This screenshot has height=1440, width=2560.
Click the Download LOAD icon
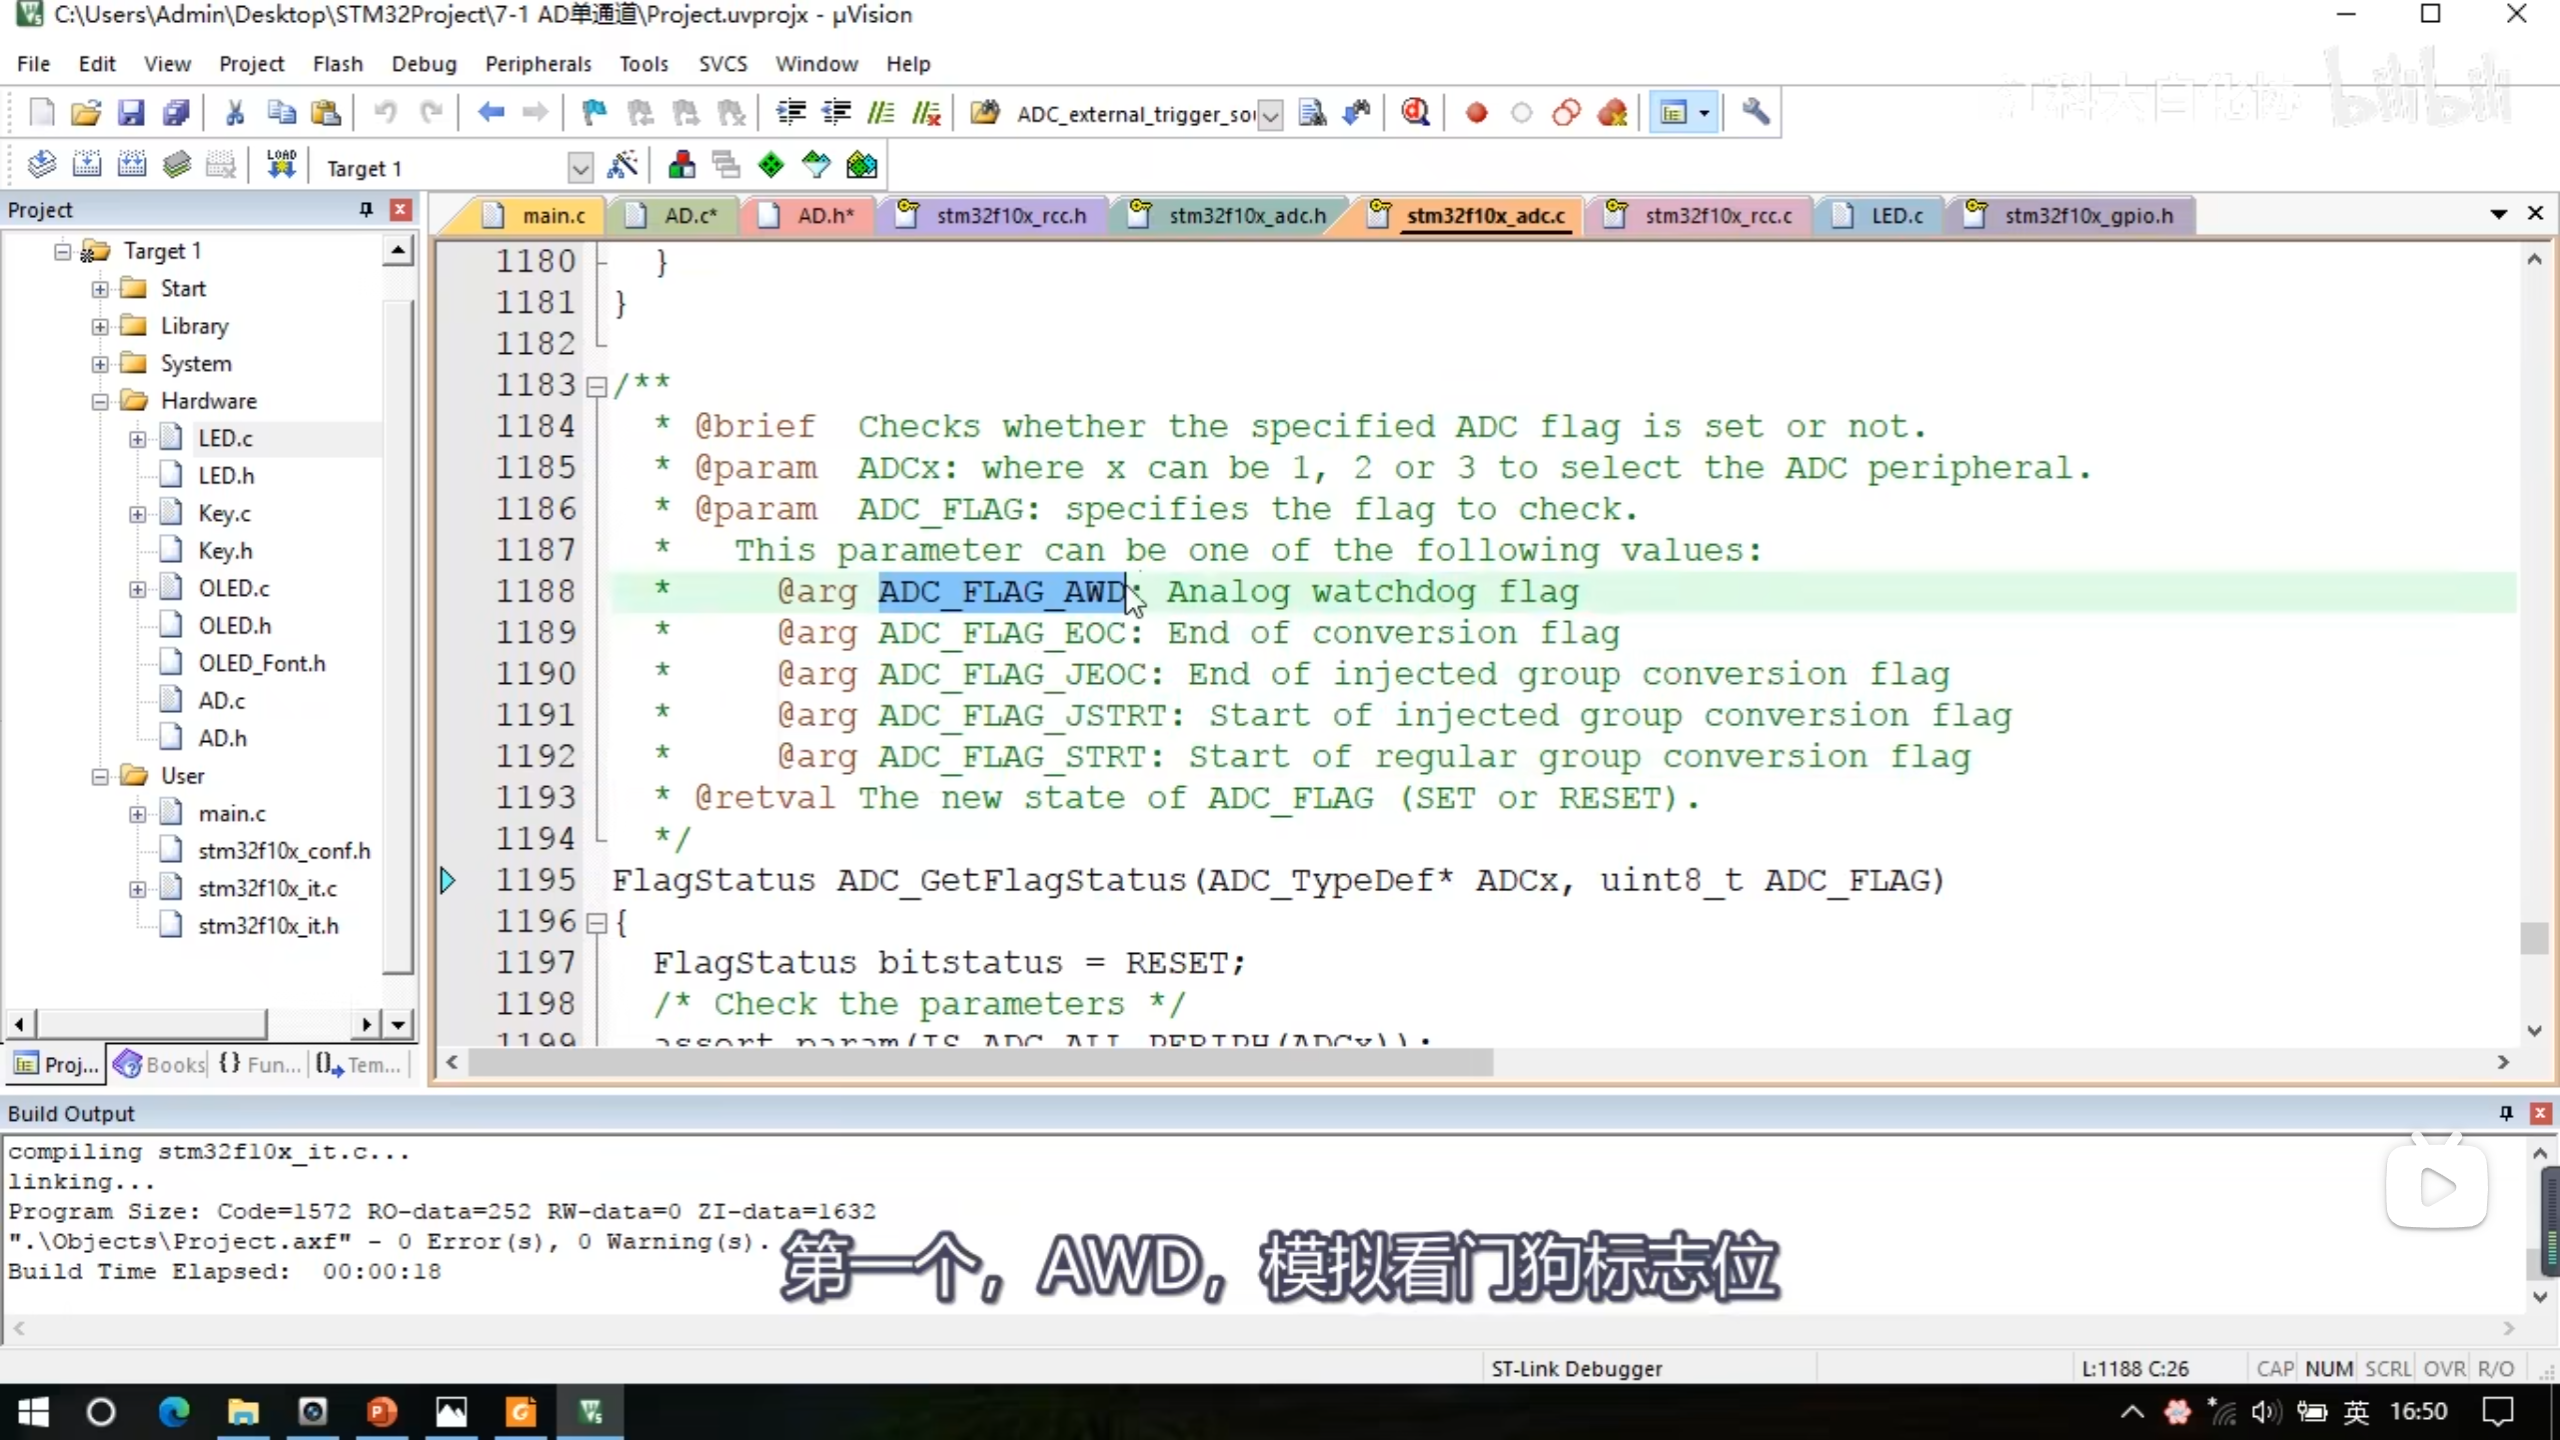point(282,165)
